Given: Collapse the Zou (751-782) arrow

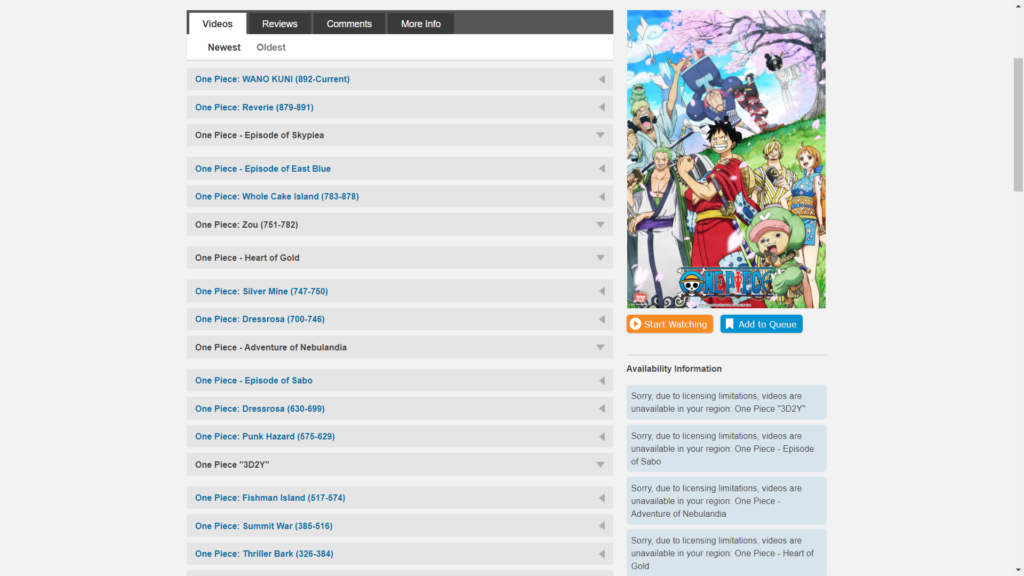Looking at the screenshot, I should (600, 225).
